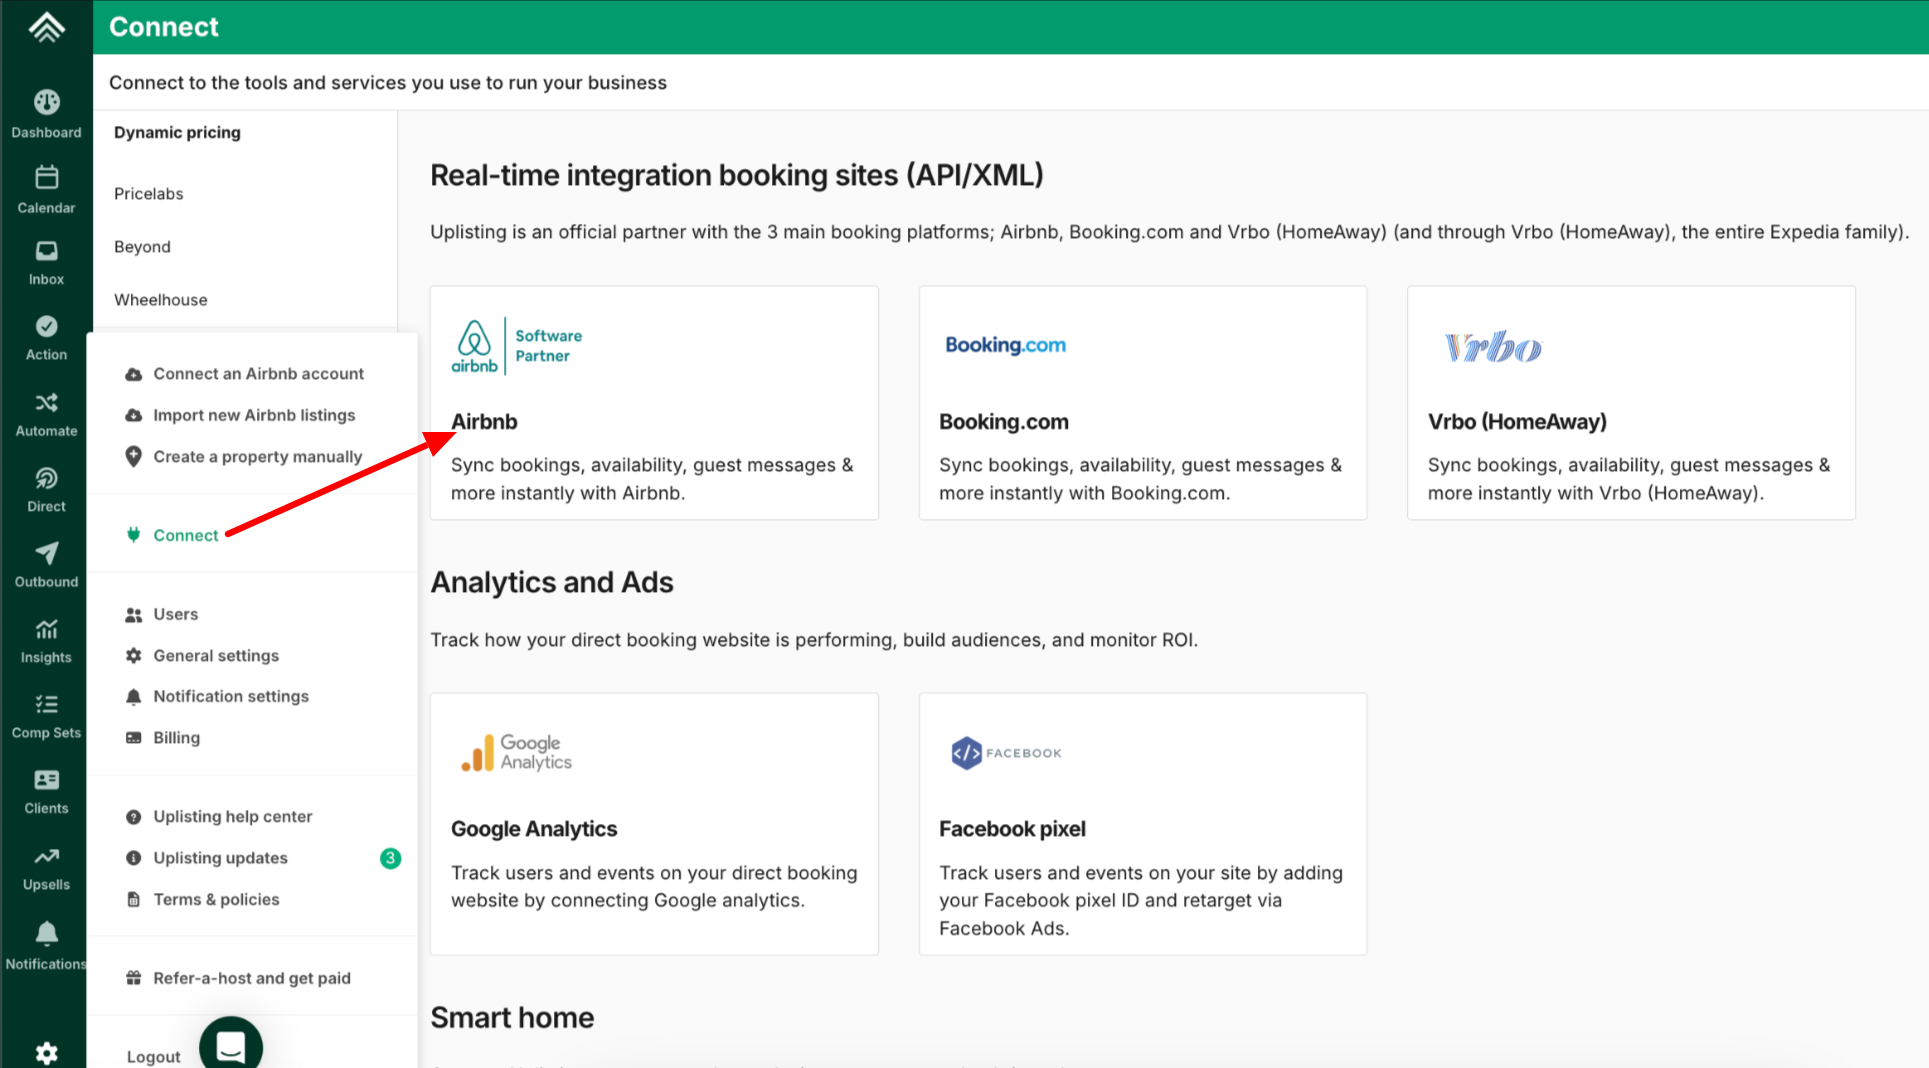The width and height of the screenshot is (1929, 1068).
Task: Click the Upsells trend icon
Action: tap(46, 856)
